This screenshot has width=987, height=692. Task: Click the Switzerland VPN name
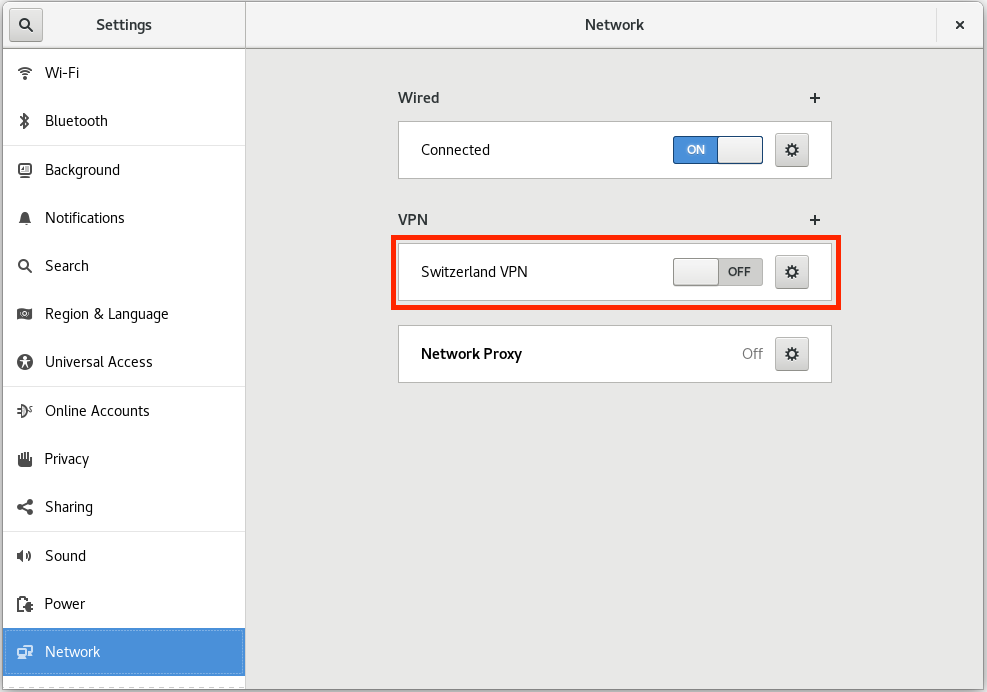[x=474, y=272]
